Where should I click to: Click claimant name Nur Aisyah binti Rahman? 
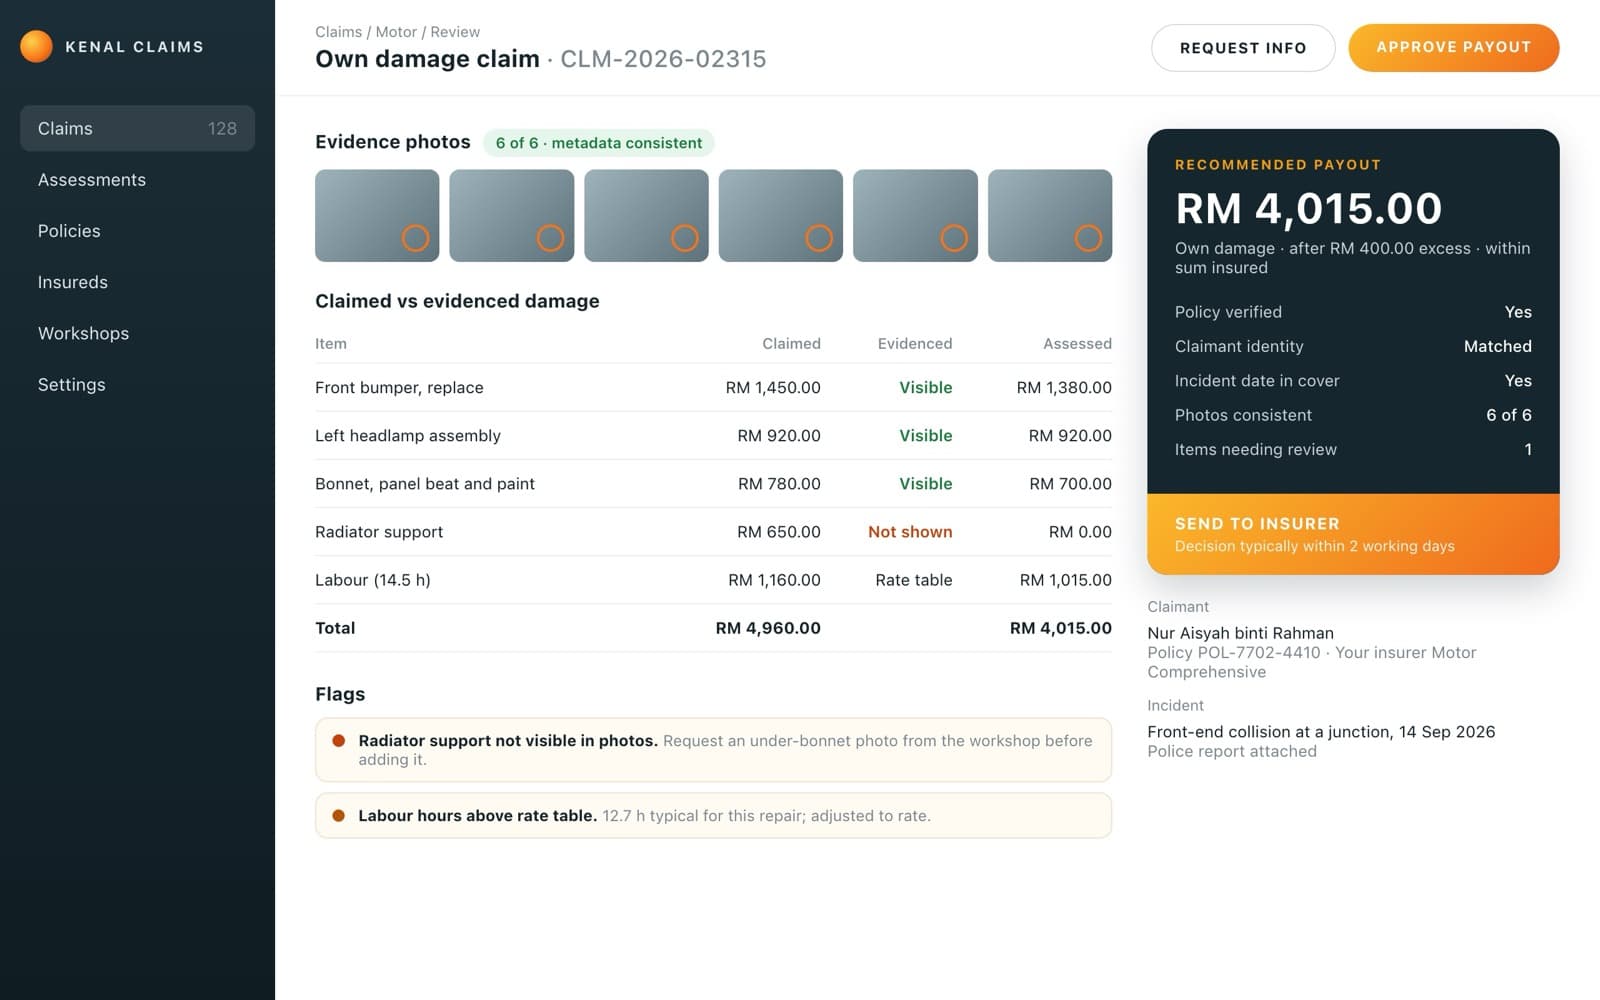(1240, 633)
